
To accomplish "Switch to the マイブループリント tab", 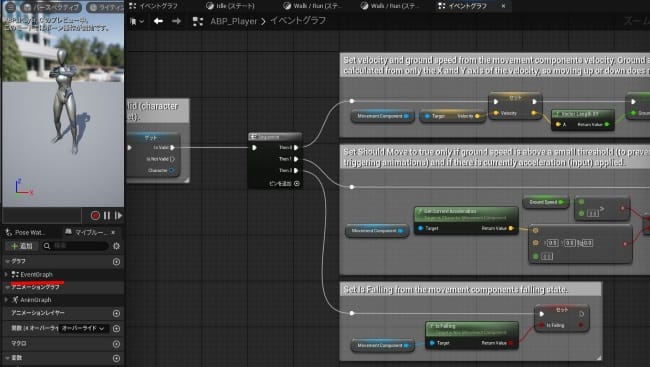I will coord(86,232).
